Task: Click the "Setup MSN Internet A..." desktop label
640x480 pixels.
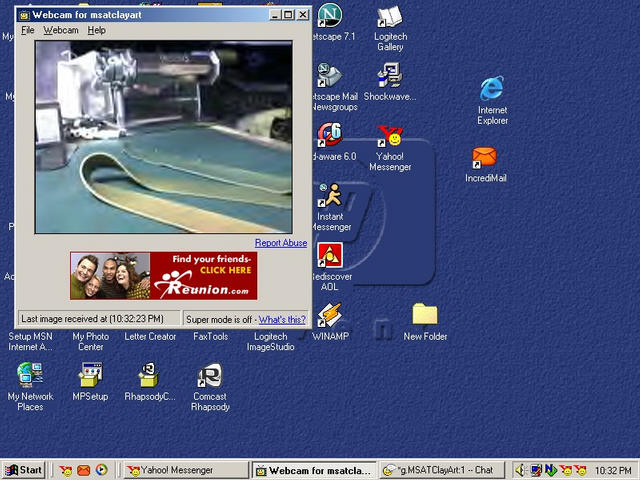Action: [x=30, y=342]
